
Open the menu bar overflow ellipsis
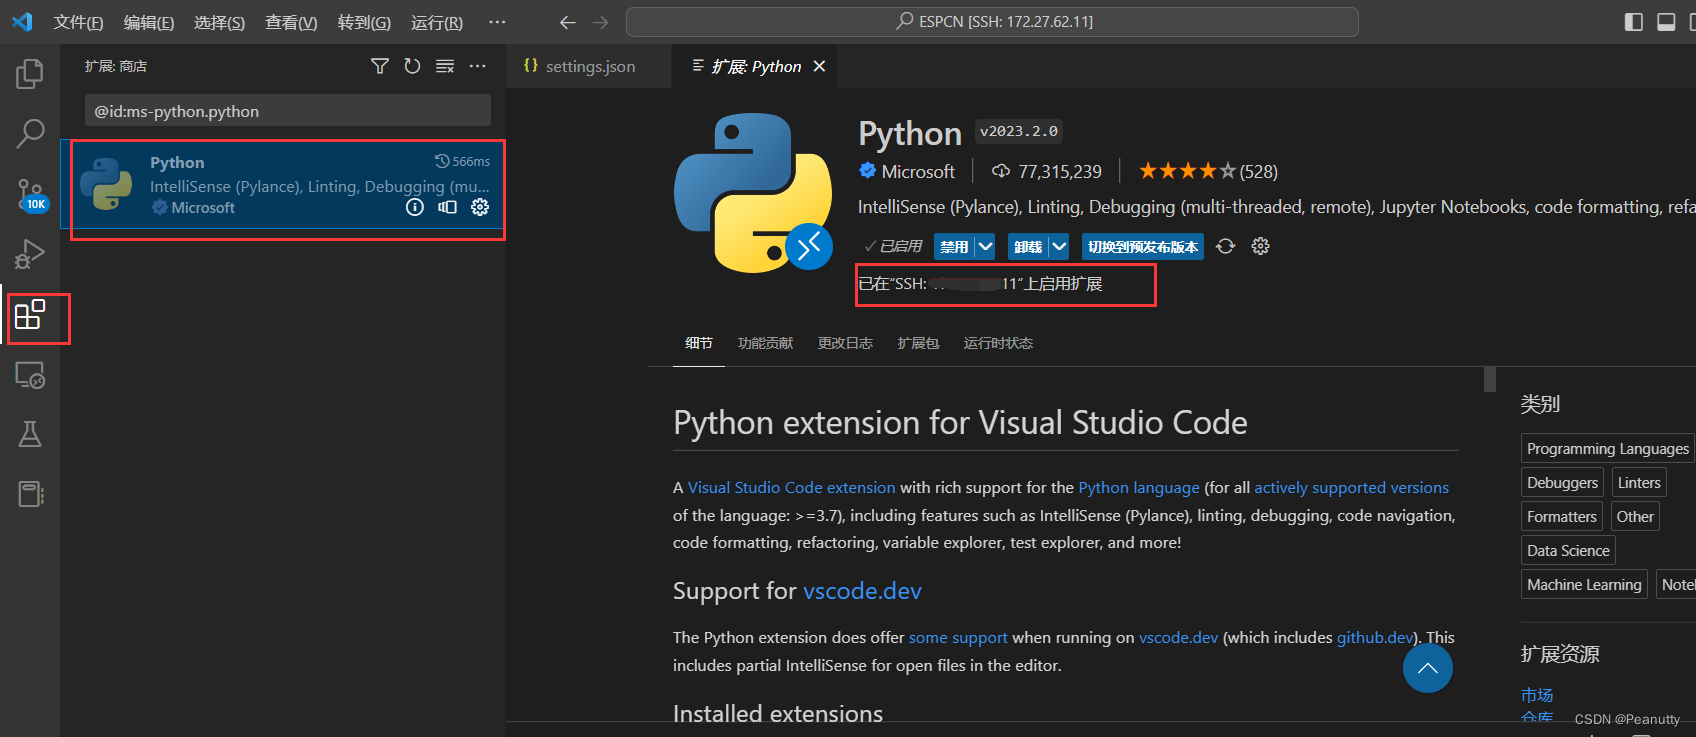coord(497,22)
